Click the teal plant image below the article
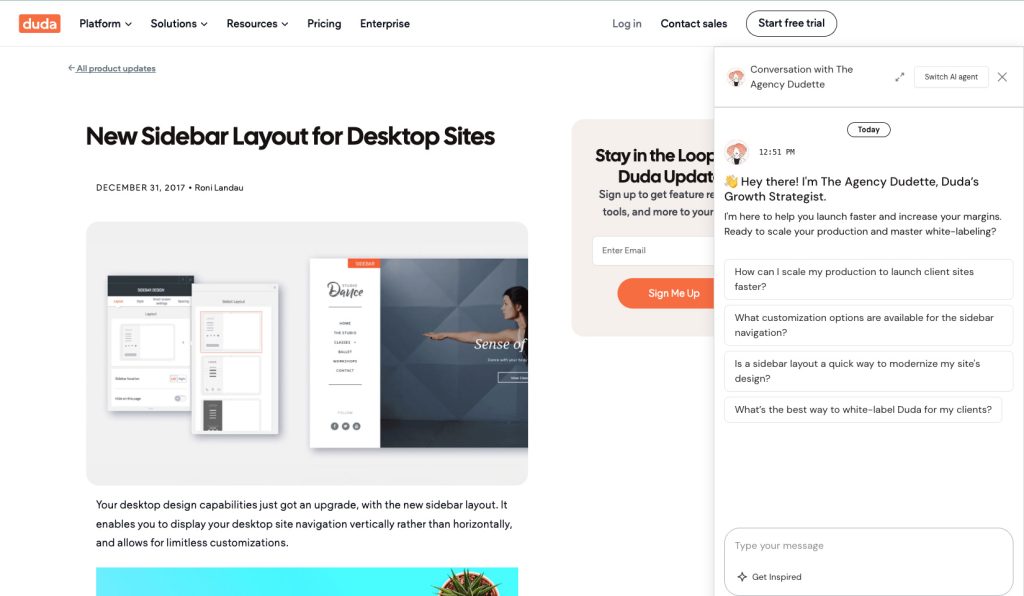Image resolution: width=1024 pixels, height=596 pixels. click(307, 581)
